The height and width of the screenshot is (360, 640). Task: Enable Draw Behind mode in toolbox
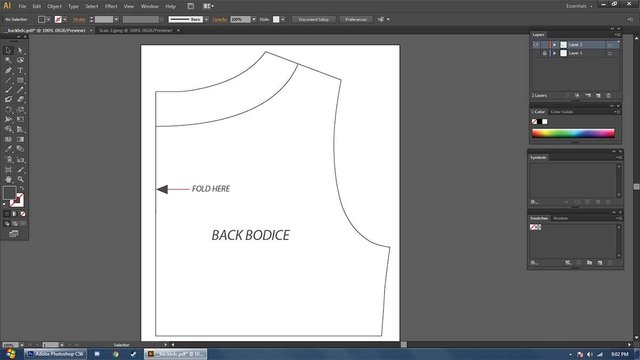pos(15,224)
